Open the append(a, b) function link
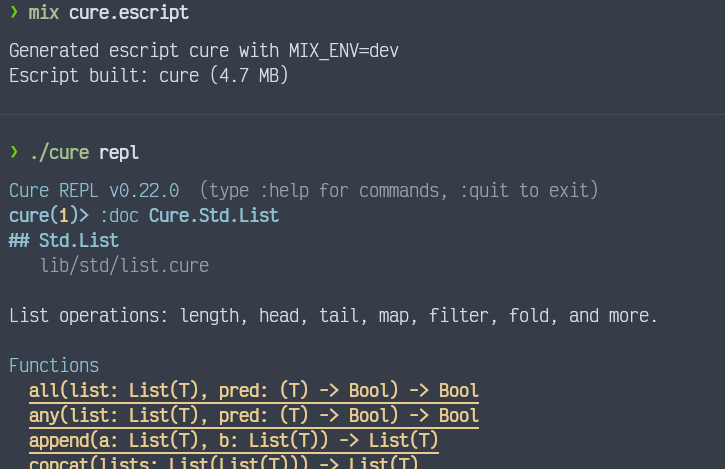Image resolution: width=725 pixels, height=469 pixels. [x=233, y=441]
